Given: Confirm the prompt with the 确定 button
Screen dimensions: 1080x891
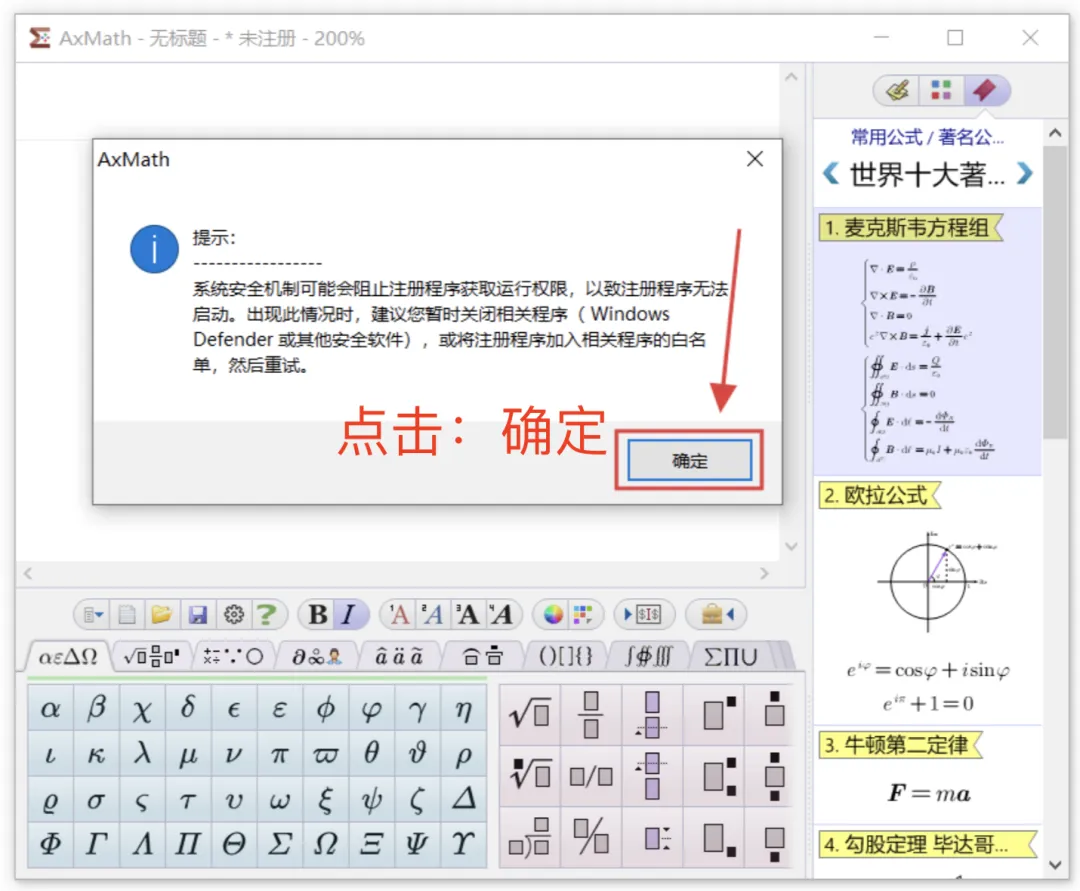Looking at the screenshot, I should coord(689,460).
